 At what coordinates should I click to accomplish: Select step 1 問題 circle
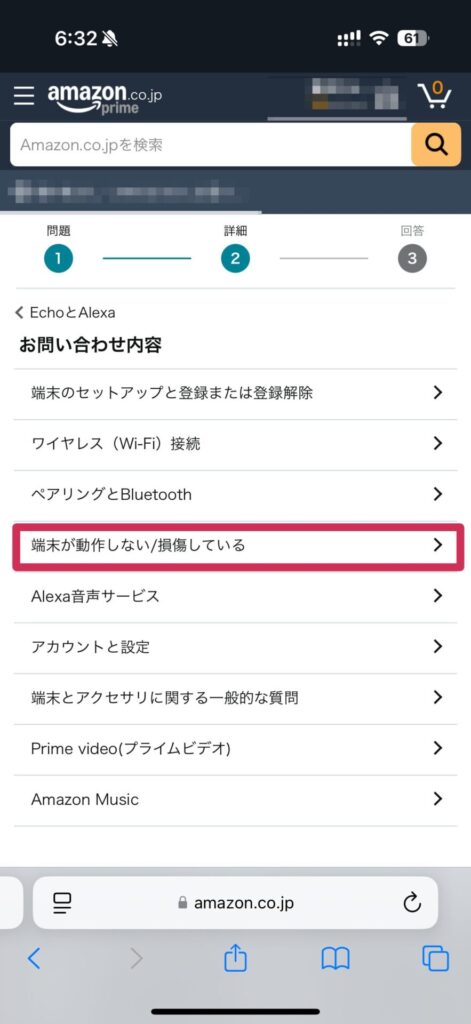pyautogui.click(x=58, y=259)
